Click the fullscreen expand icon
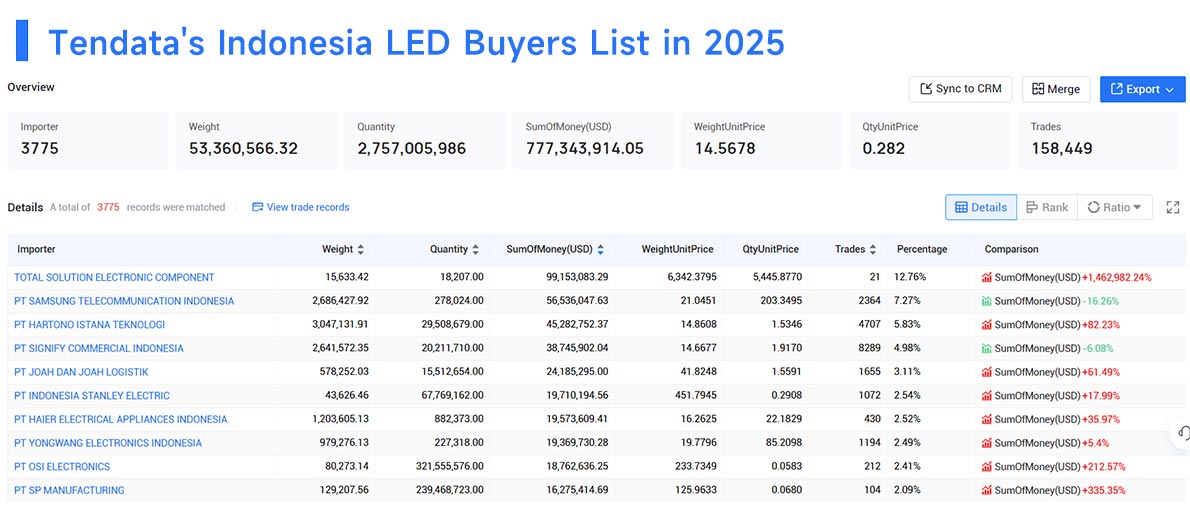The width and height of the screenshot is (1190, 513). click(x=1173, y=207)
